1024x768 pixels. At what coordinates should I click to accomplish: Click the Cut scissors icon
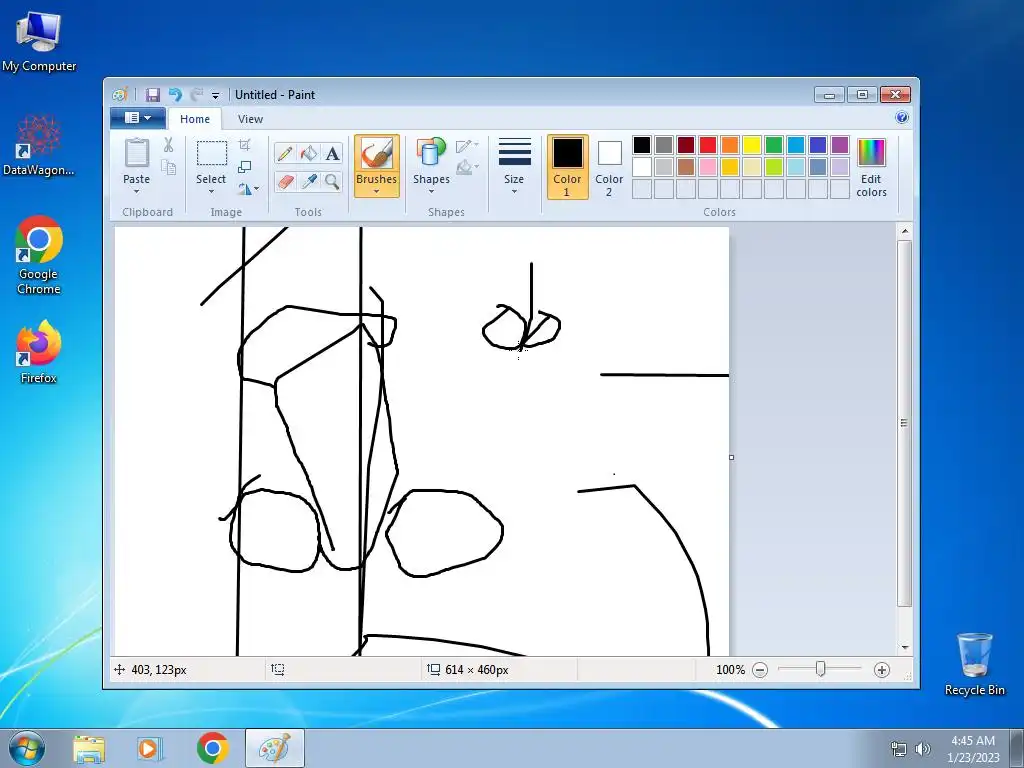[168, 145]
